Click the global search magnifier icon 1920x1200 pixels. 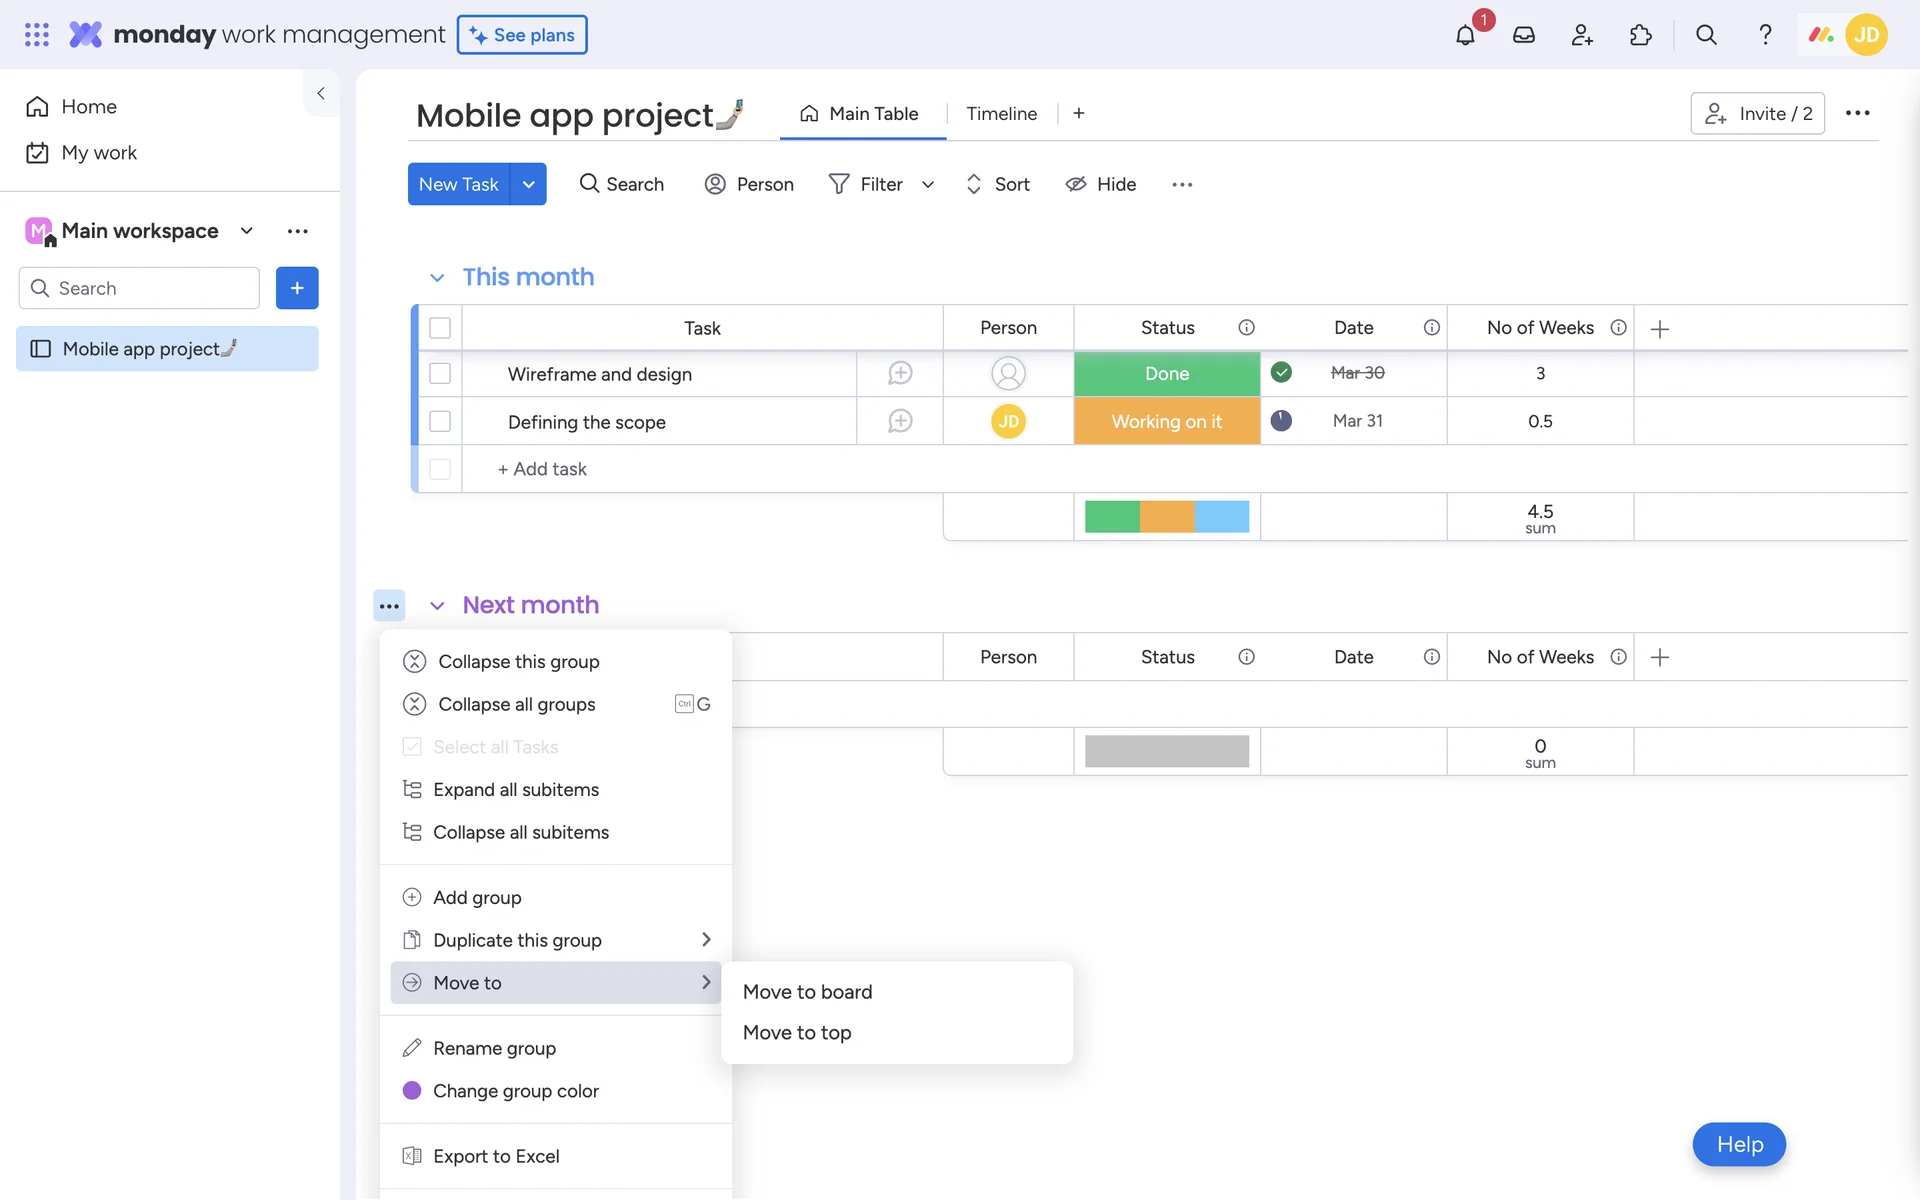point(1706,35)
